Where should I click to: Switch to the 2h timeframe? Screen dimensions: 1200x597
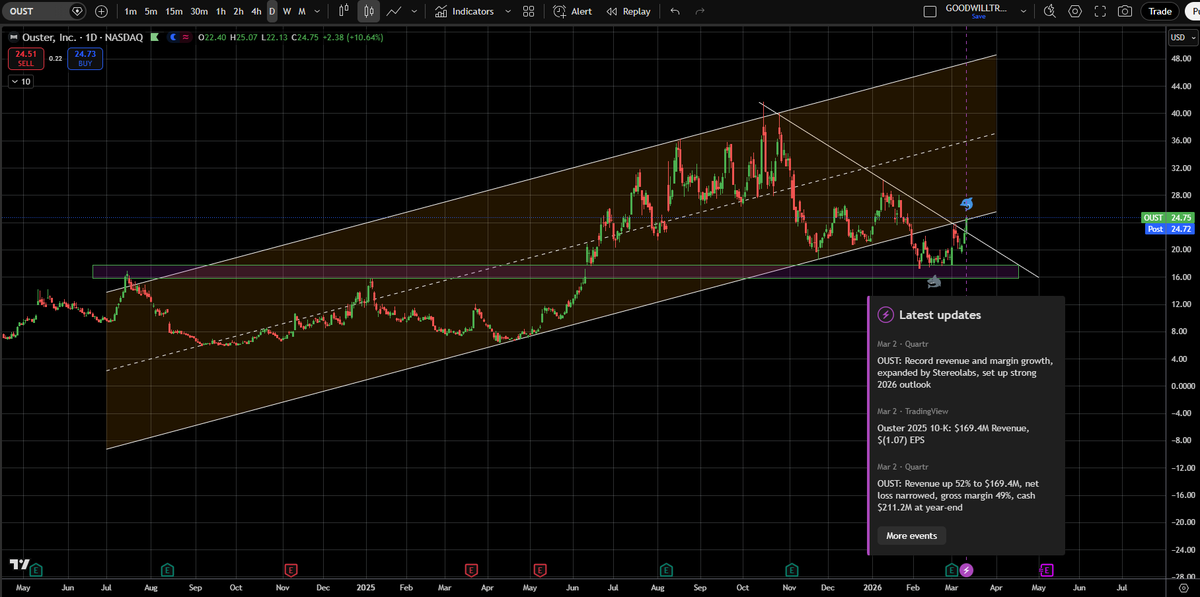click(238, 11)
